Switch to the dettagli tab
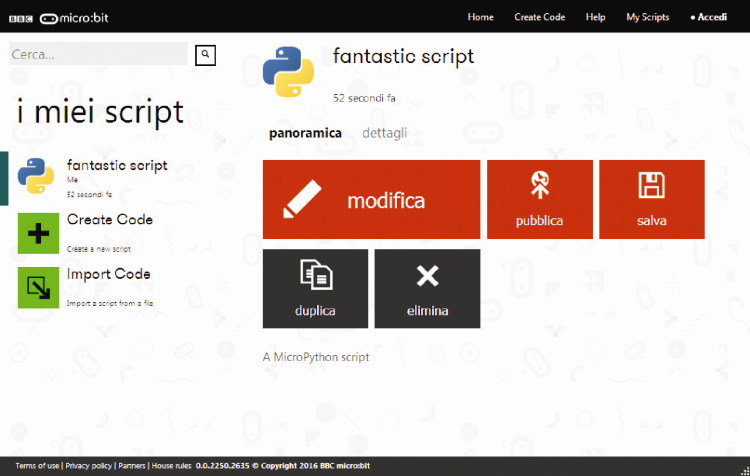The image size is (750, 476). coord(385,133)
